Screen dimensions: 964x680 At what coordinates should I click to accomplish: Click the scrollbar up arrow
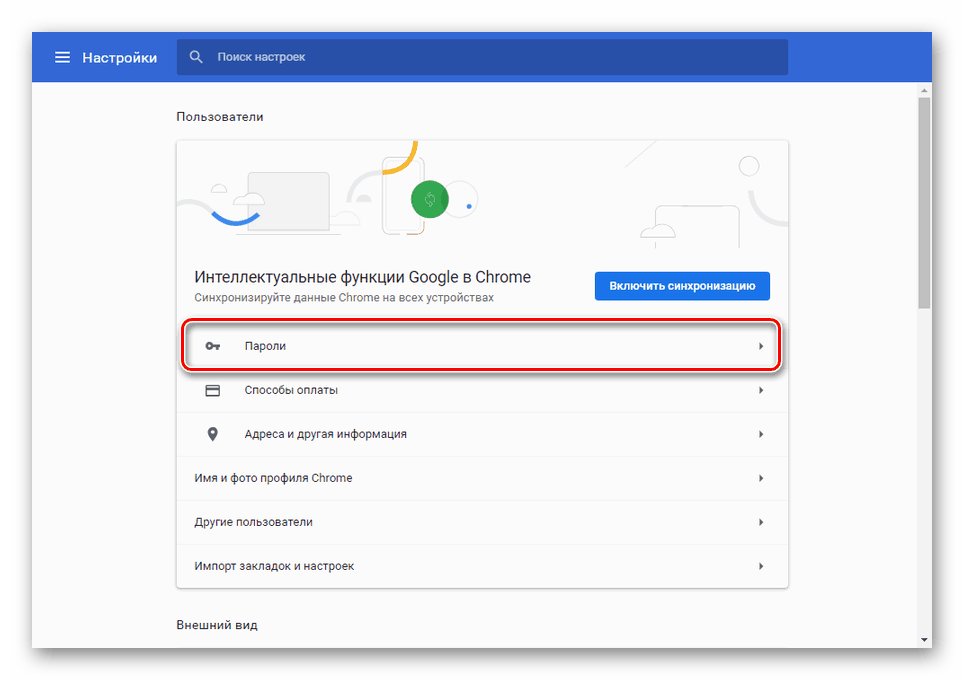[x=924, y=90]
